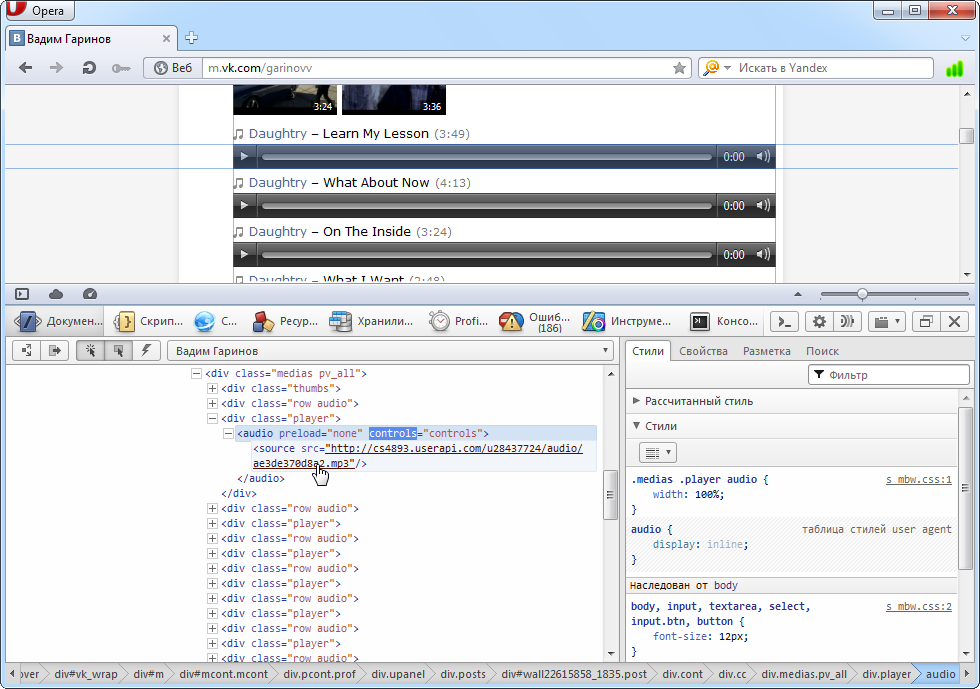Open the Скрипты Dragonfly tab
This screenshot has width=980, height=689.
tap(149, 321)
